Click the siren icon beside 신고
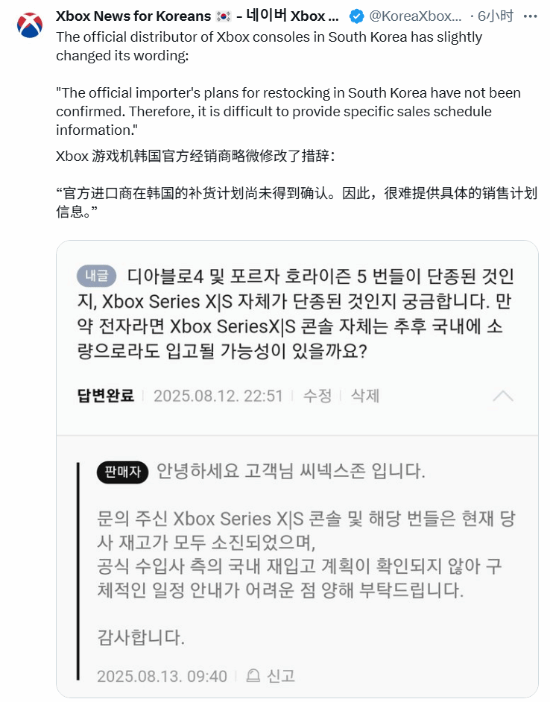The height and width of the screenshot is (702, 550). coord(253,675)
